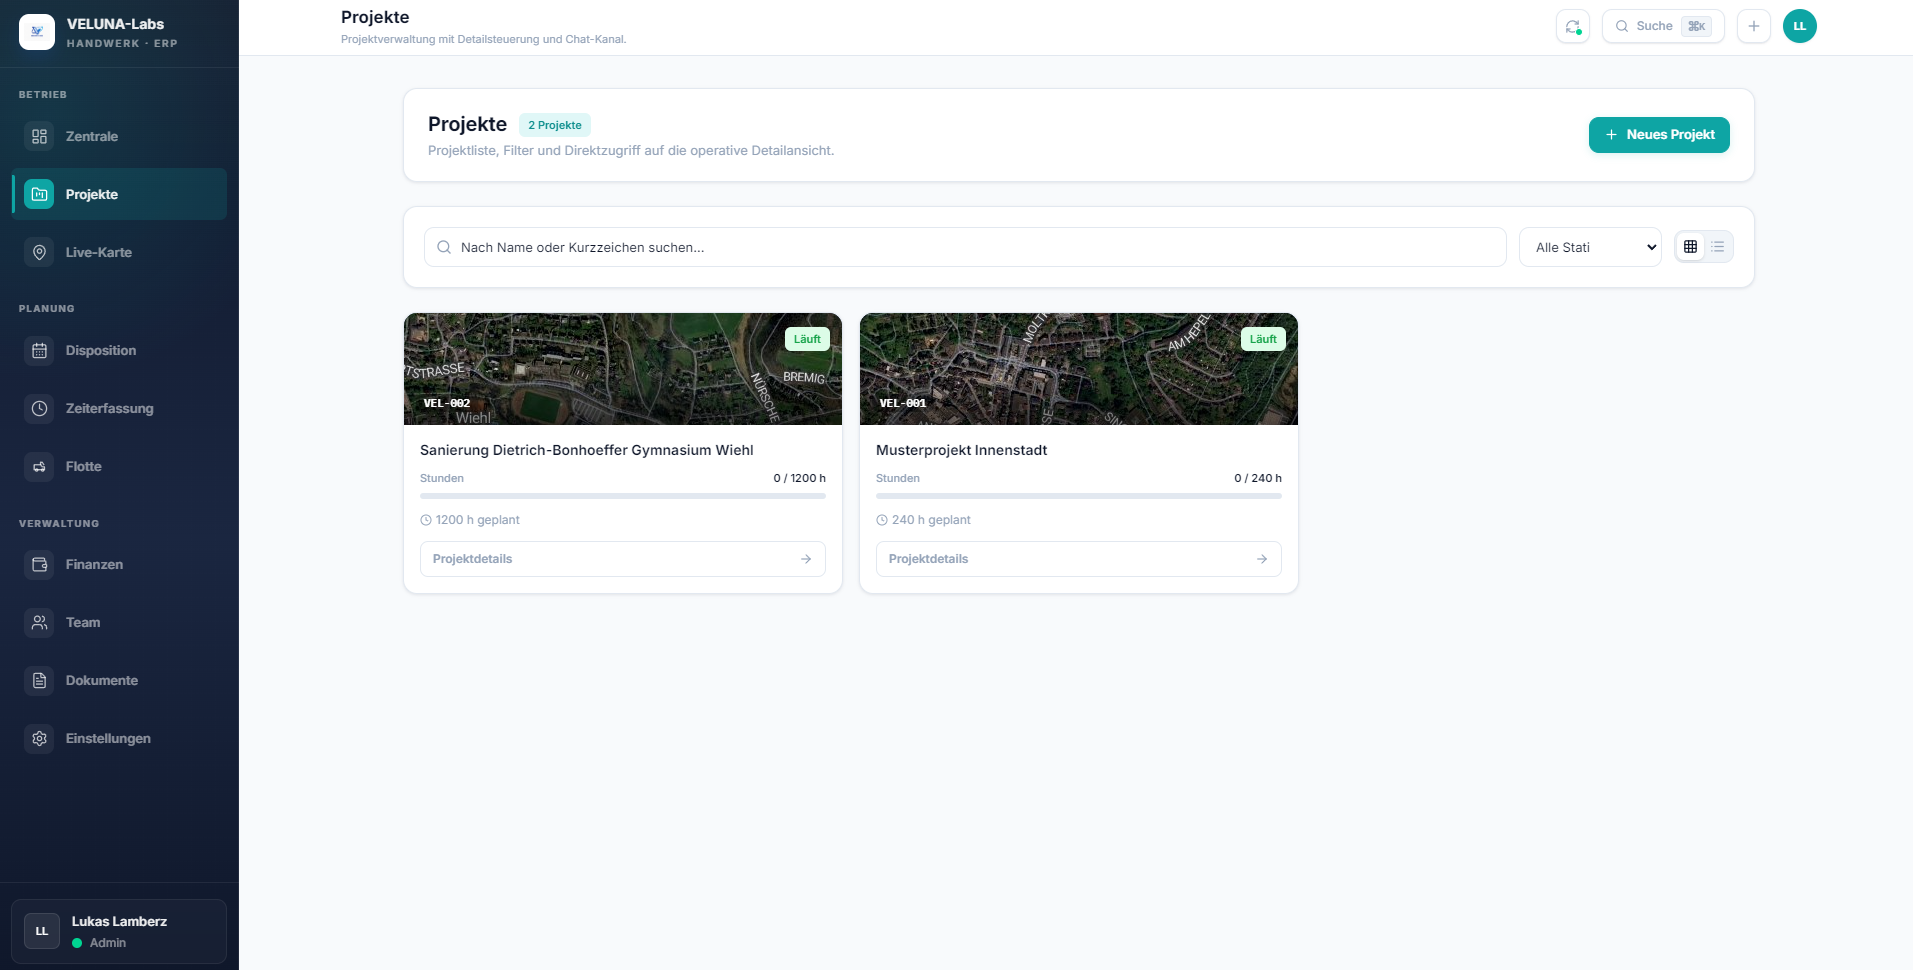
Task: Click the plus icon beside the search box
Action: (x=1753, y=27)
